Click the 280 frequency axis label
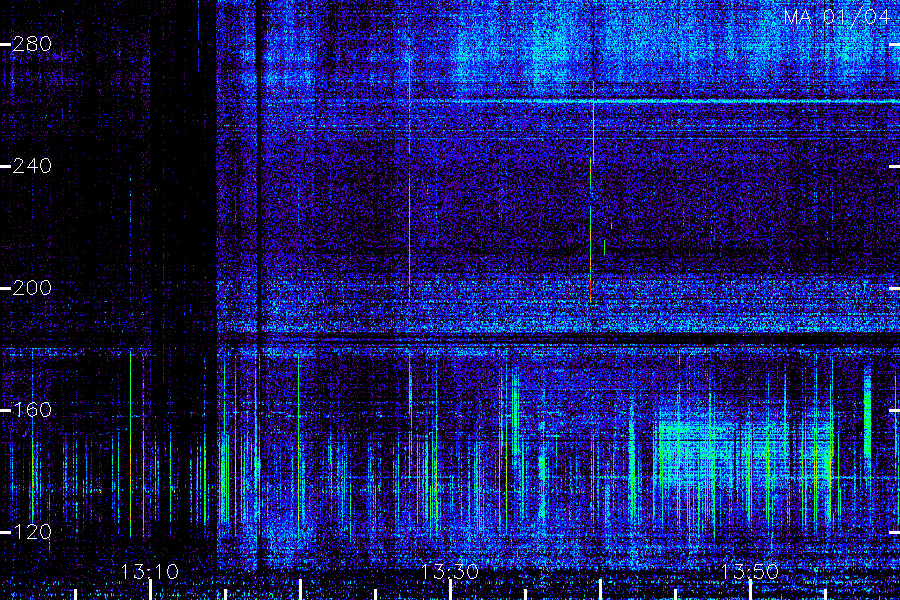This screenshot has width=900, height=600. (x=32, y=44)
